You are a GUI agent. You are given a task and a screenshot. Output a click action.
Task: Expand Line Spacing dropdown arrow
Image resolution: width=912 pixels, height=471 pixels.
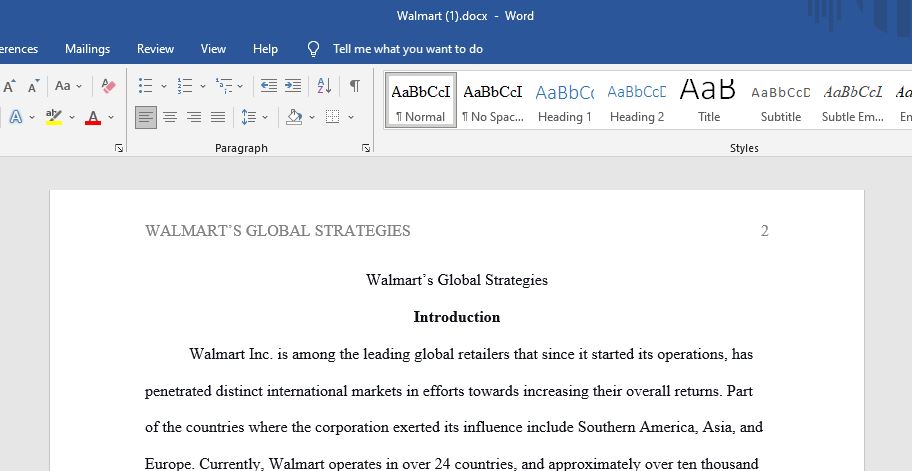(265, 117)
